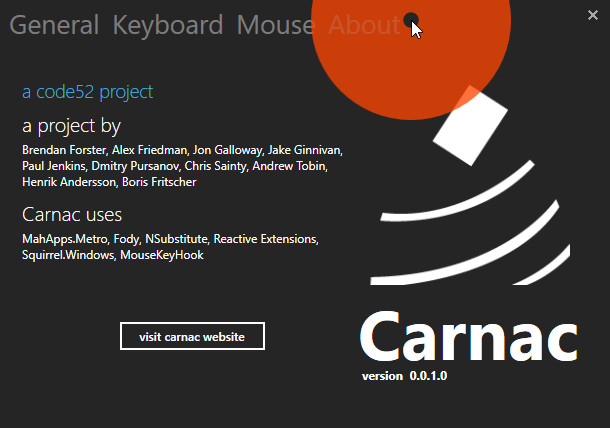The height and width of the screenshot is (428, 610).
Task: Switch to the General tab
Action: click(54, 25)
